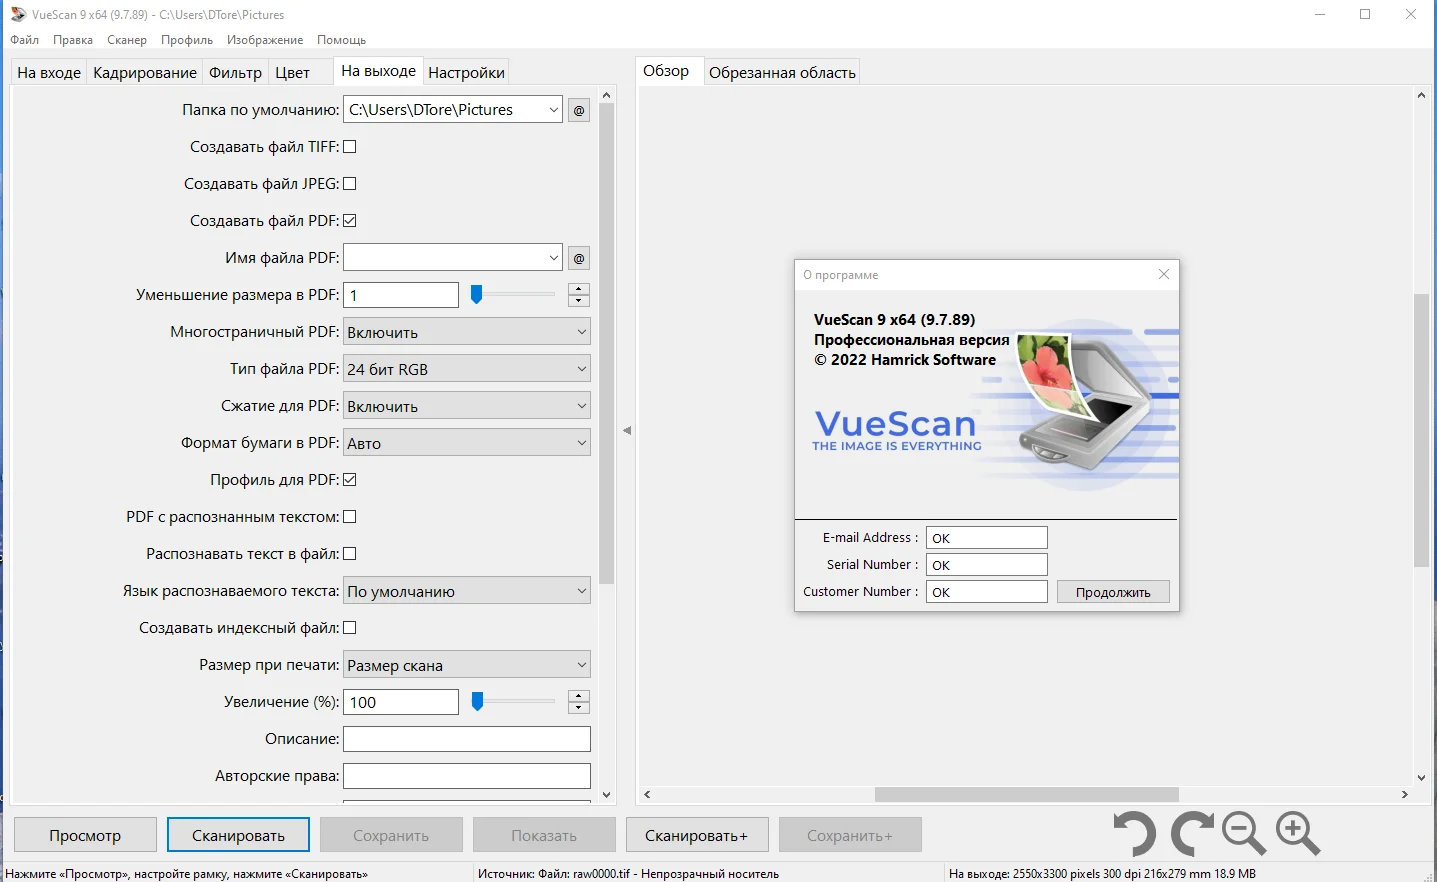
Task: Click the Авторские права input field
Action: pyautogui.click(x=467, y=776)
